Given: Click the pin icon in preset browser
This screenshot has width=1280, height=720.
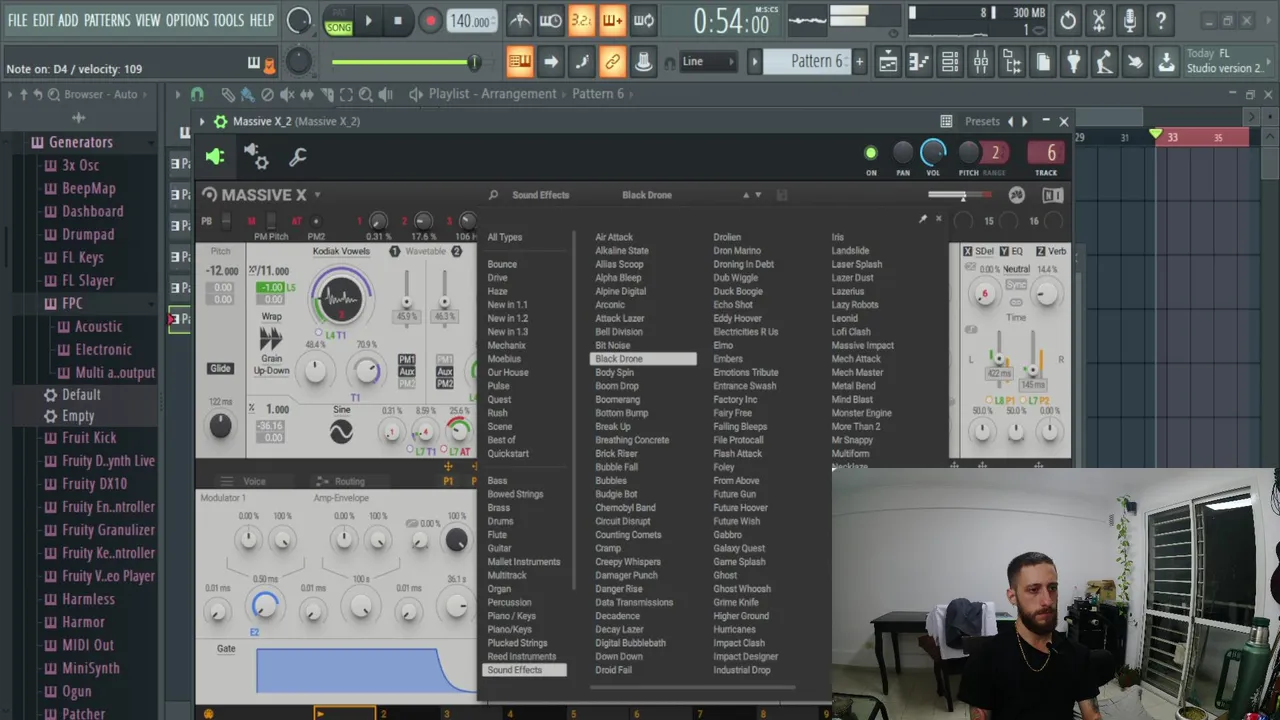Looking at the screenshot, I should point(923,219).
